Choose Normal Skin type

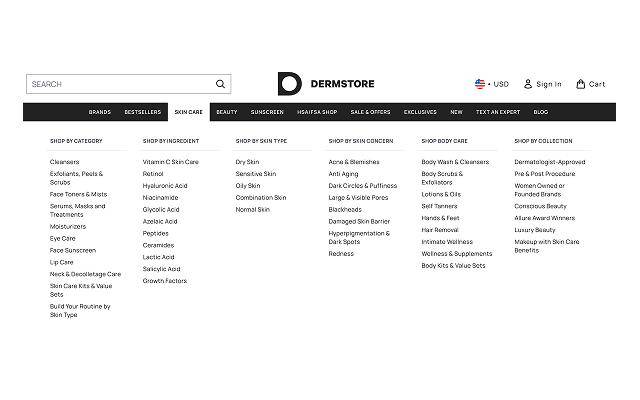pos(253,209)
